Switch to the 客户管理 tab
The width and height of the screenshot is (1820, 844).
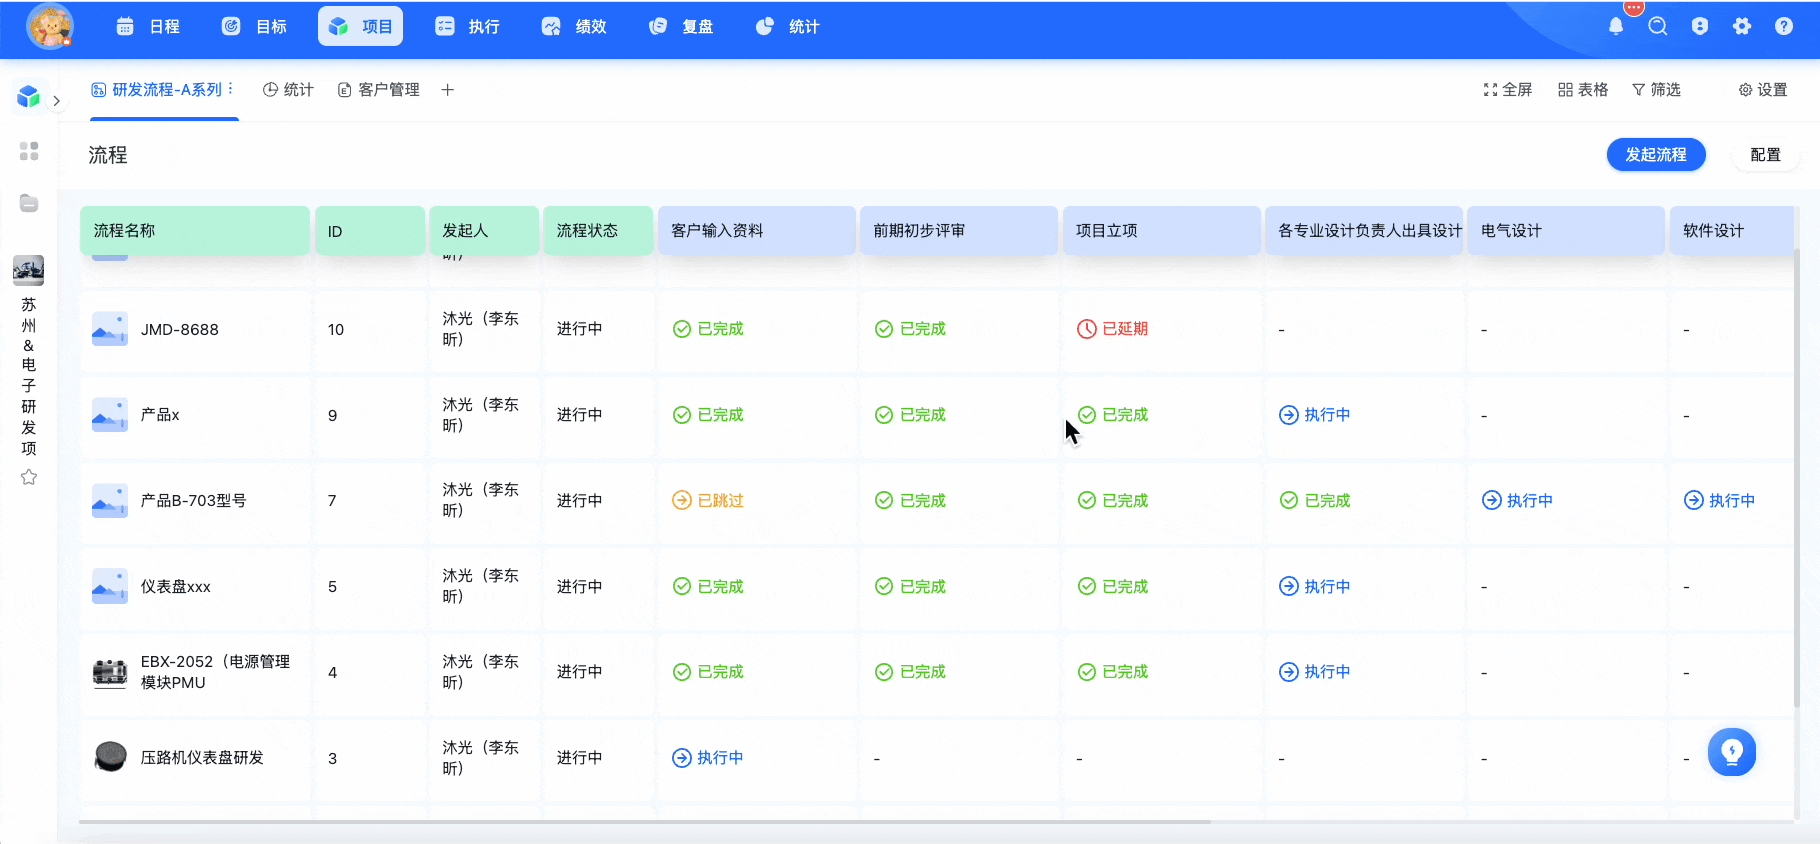[379, 90]
